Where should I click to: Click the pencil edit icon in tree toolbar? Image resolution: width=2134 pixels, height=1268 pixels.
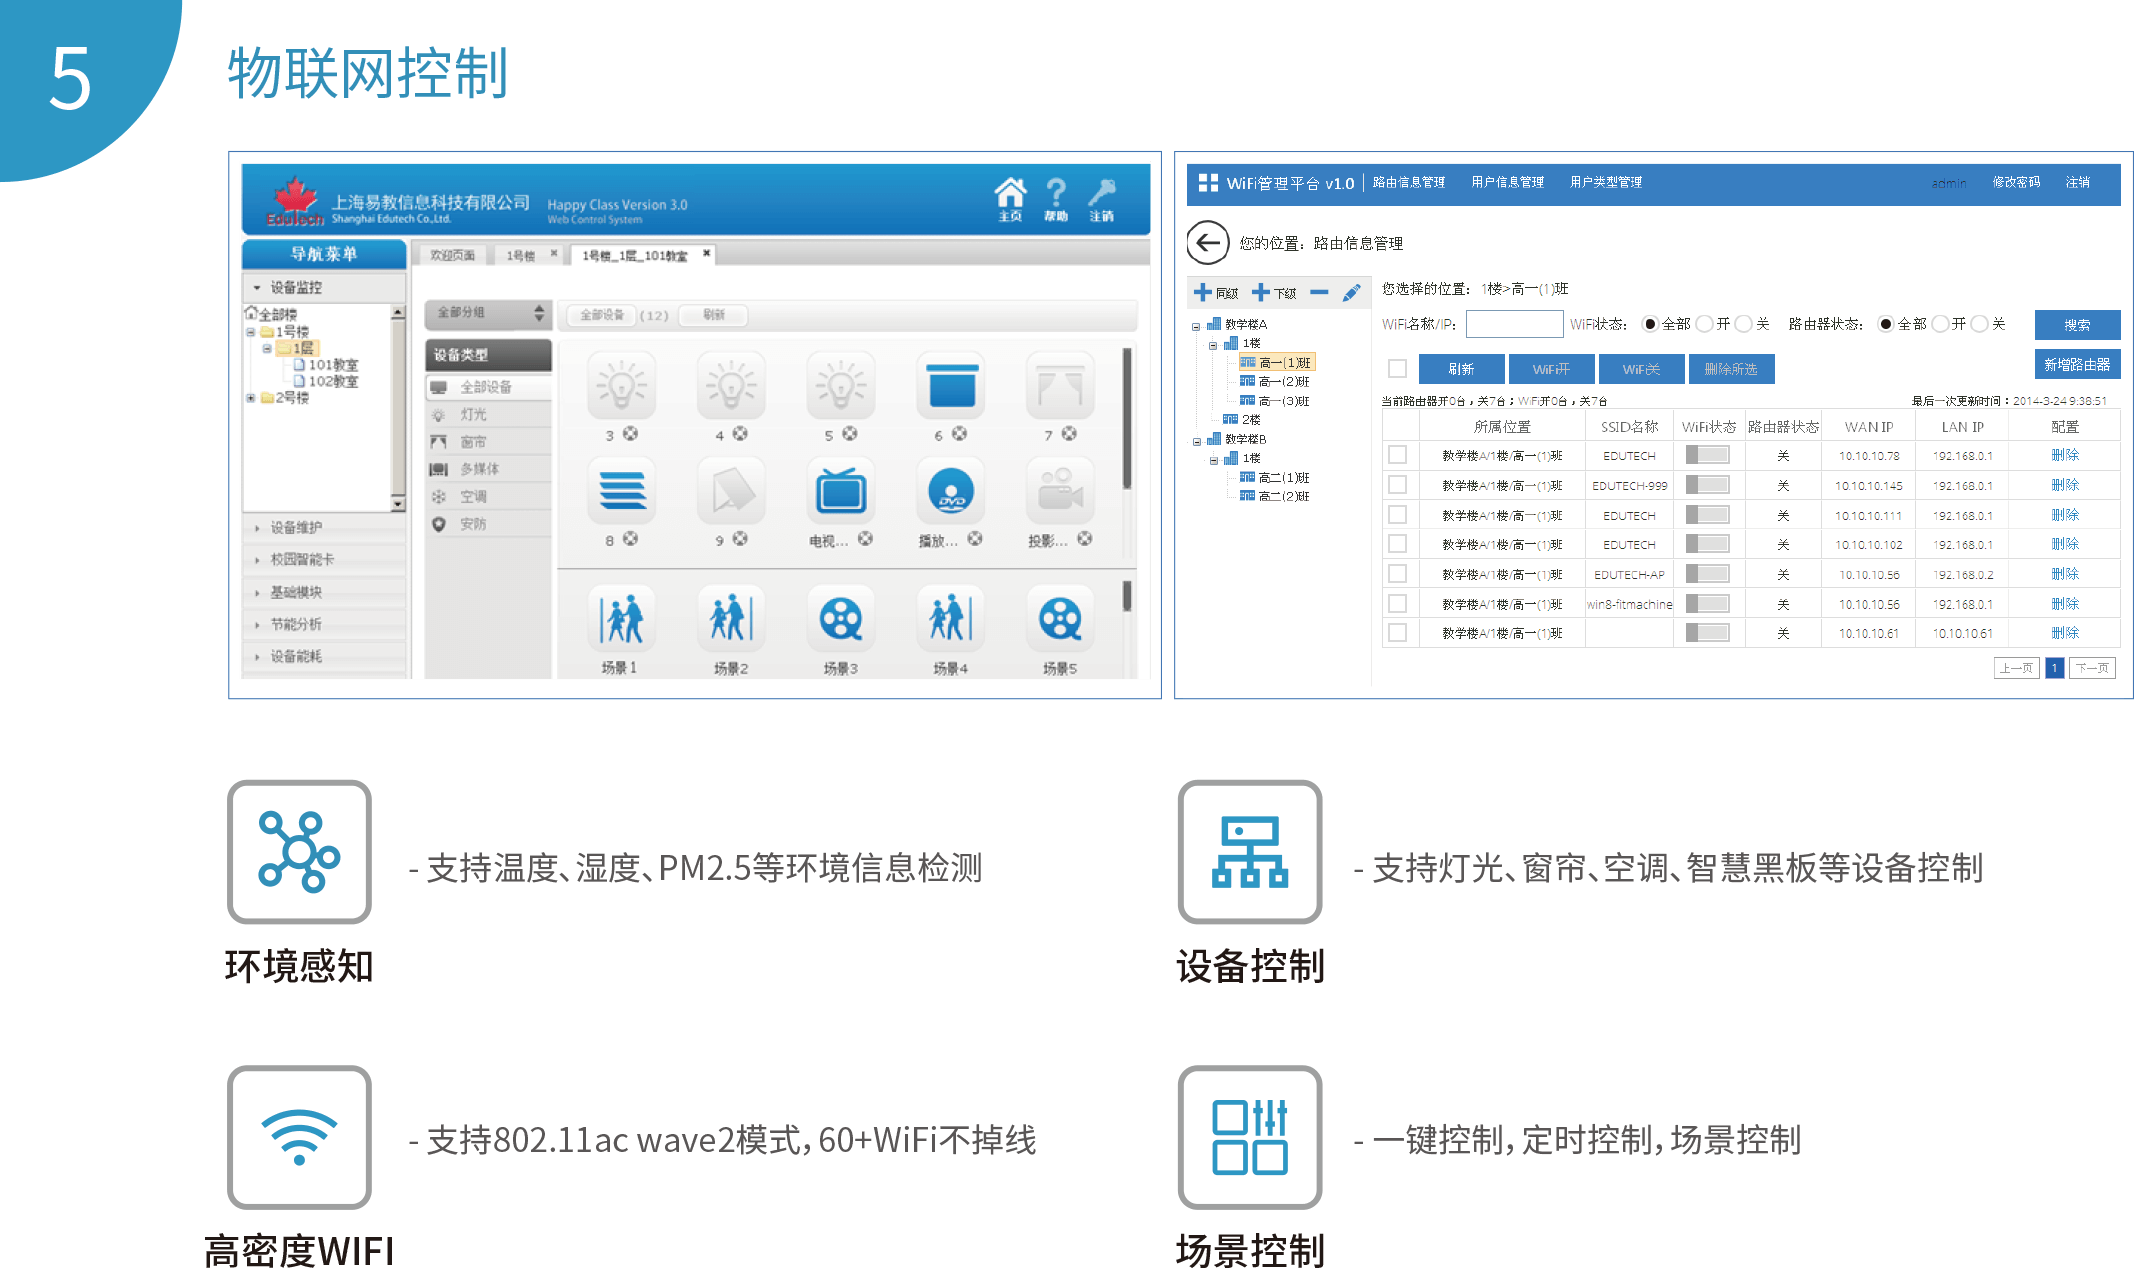(1351, 293)
